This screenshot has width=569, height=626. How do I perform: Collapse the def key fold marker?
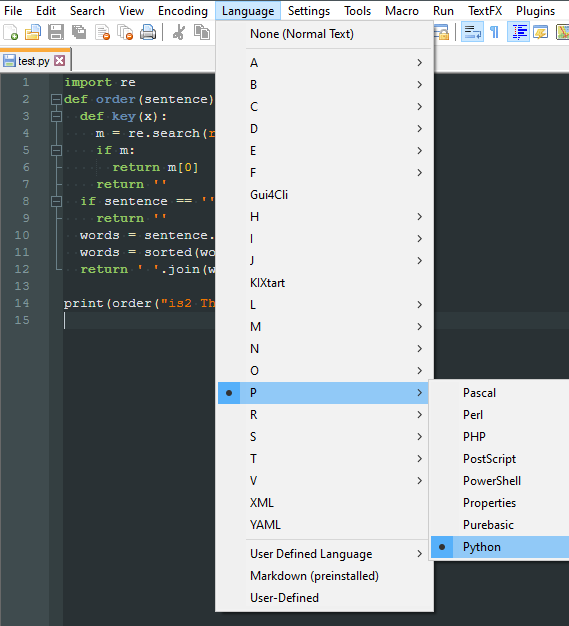click(x=56, y=116)
